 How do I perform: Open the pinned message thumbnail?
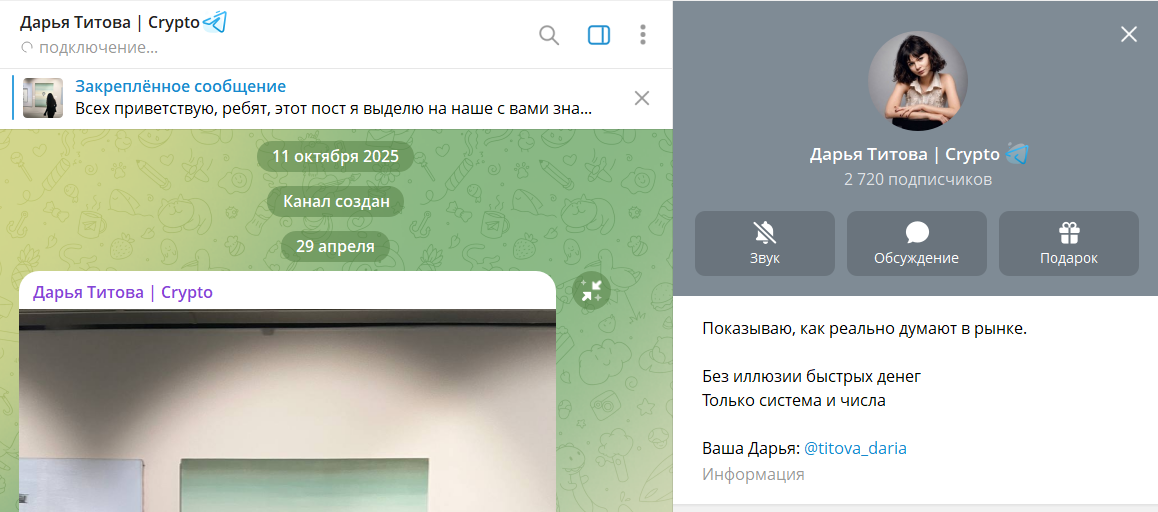[43, 98]
